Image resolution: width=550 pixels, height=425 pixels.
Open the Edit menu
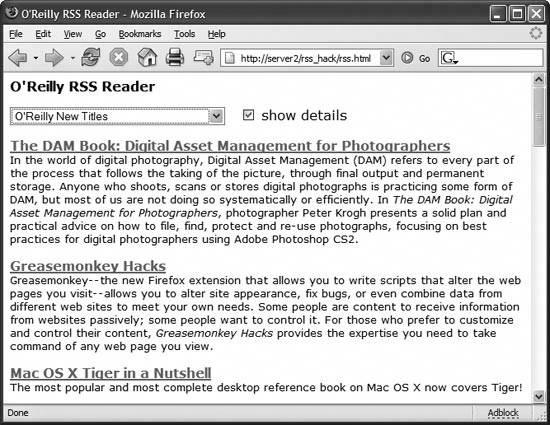[x=43, y=34]
